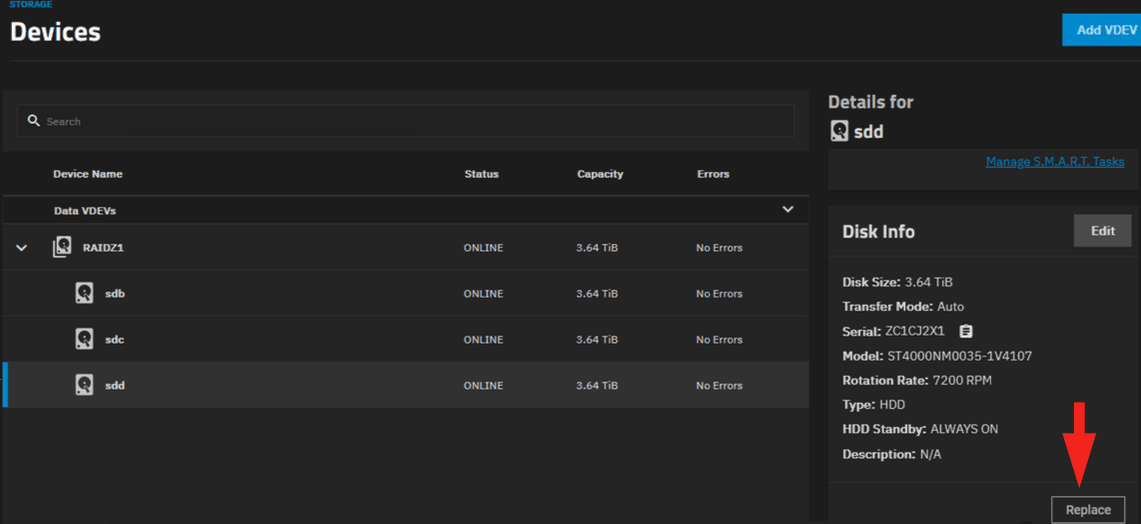Click the Status column header
This screenshot has width=1141, height=524.
pos(481,174)
